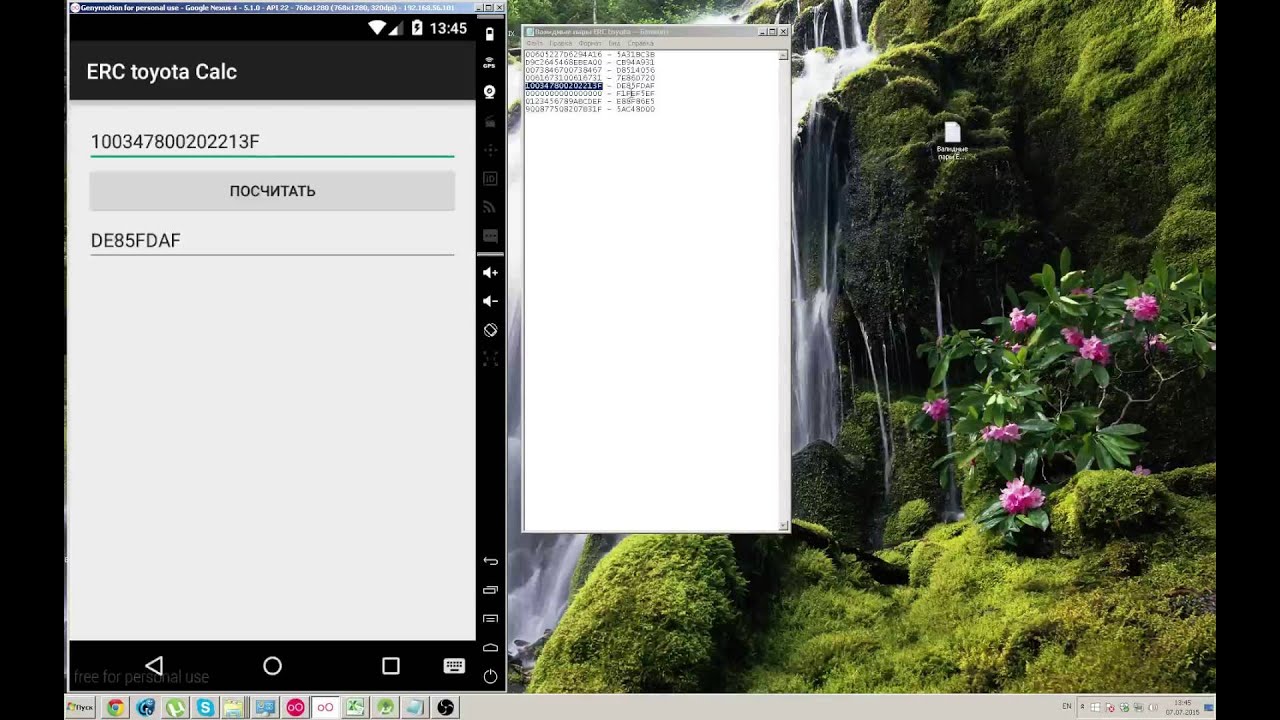Show hidden tray icons arrow
Viewport: 1280px width, 720px height.
coord(1082,706)
